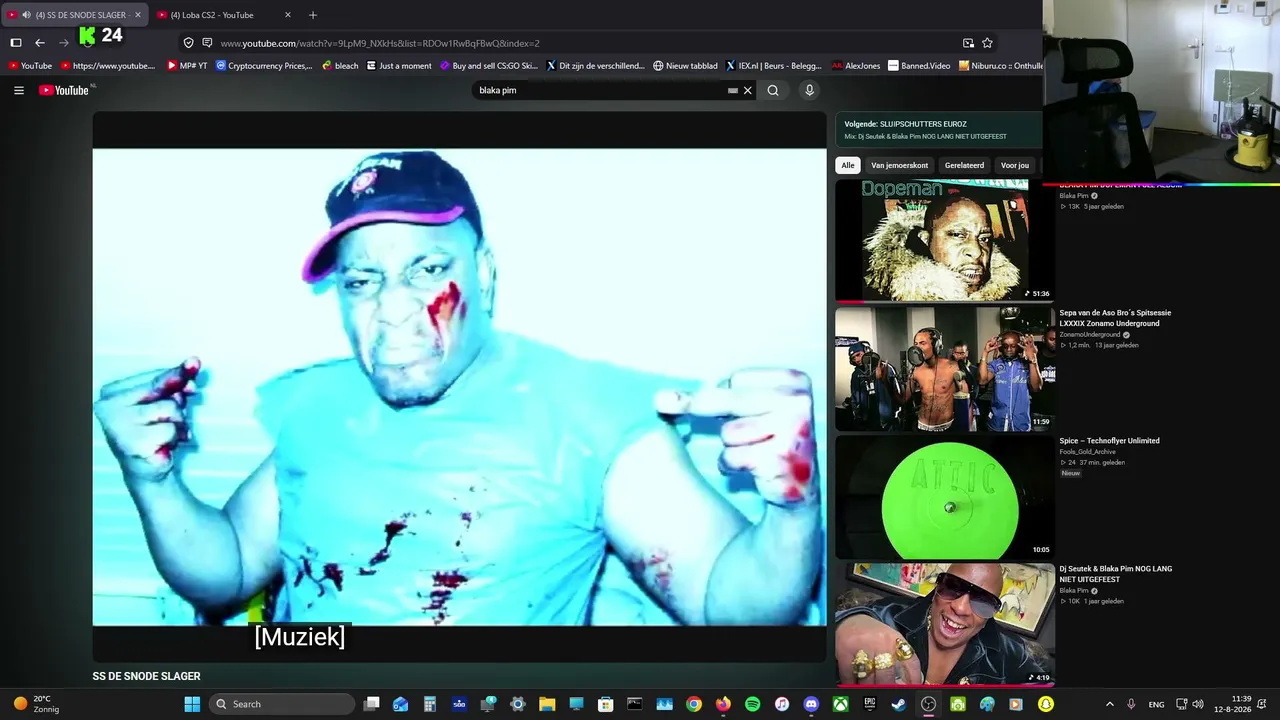The height and width of the screenshot is (720, 1280).
Task: Open Epic Games Launcher from the taskbar
Action: [870, 704]
